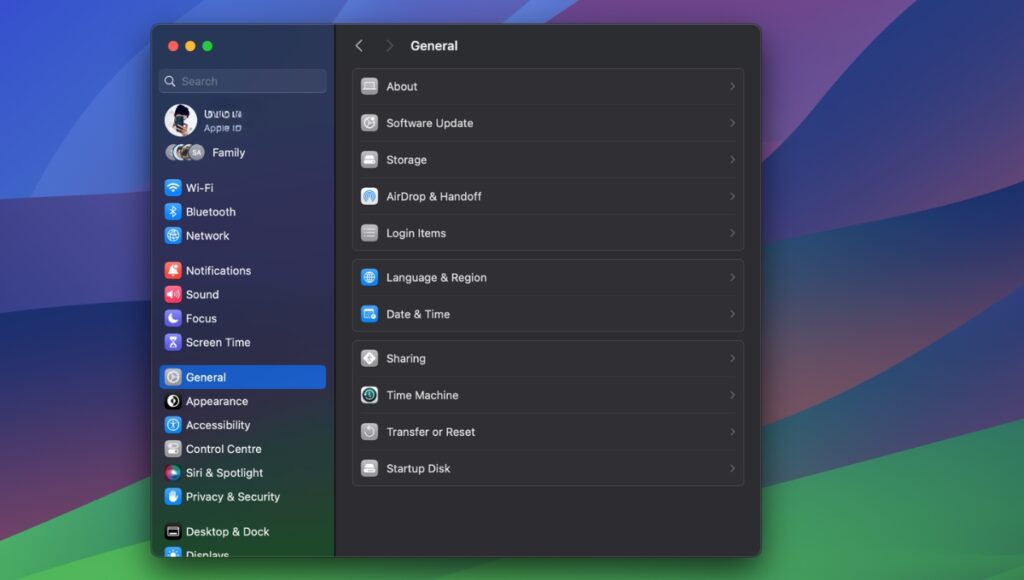Expand the Date & Time chevron
Screen dimensions: 1024x580
click(732, 314)
